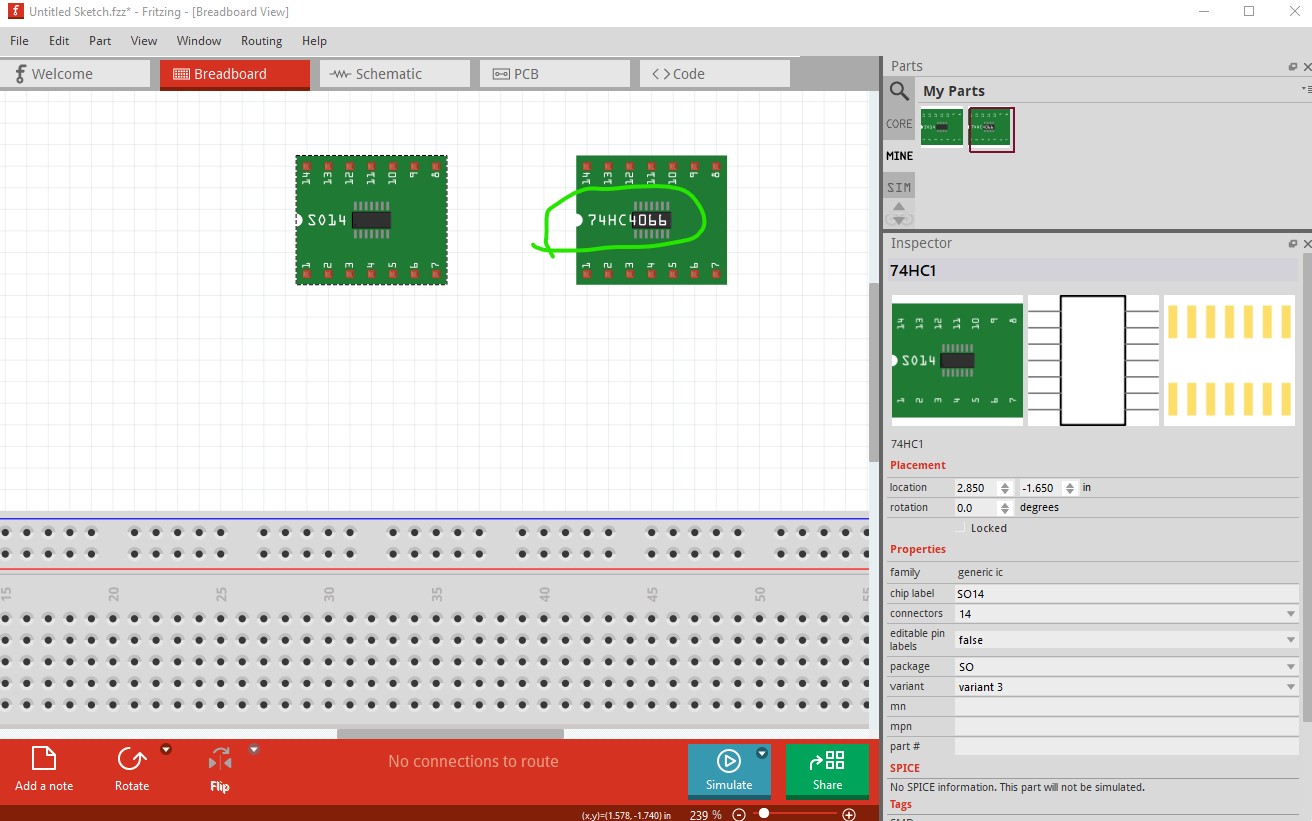Select the CORE parts bin
Viewport: 1312px width, 821px height.
coord(899,124)
